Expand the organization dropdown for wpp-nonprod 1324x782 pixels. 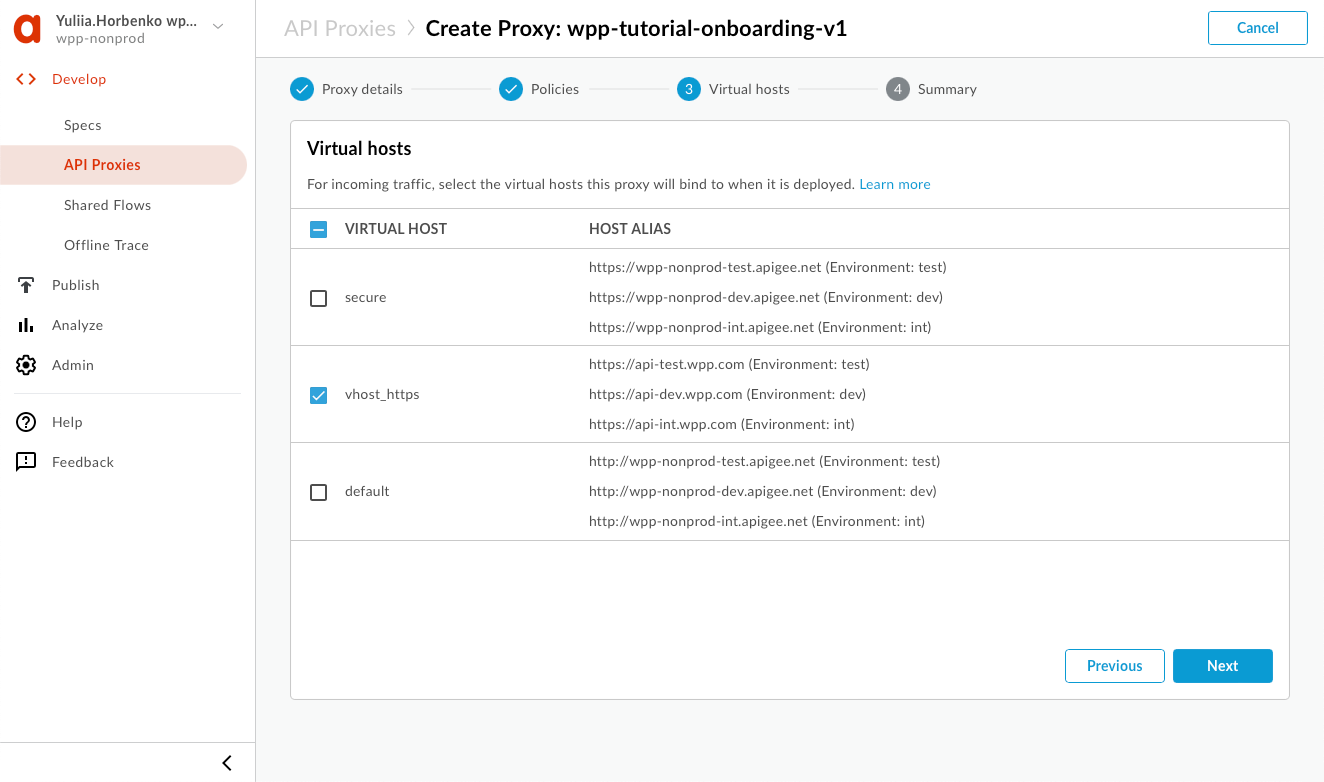(x=218, y=26)
